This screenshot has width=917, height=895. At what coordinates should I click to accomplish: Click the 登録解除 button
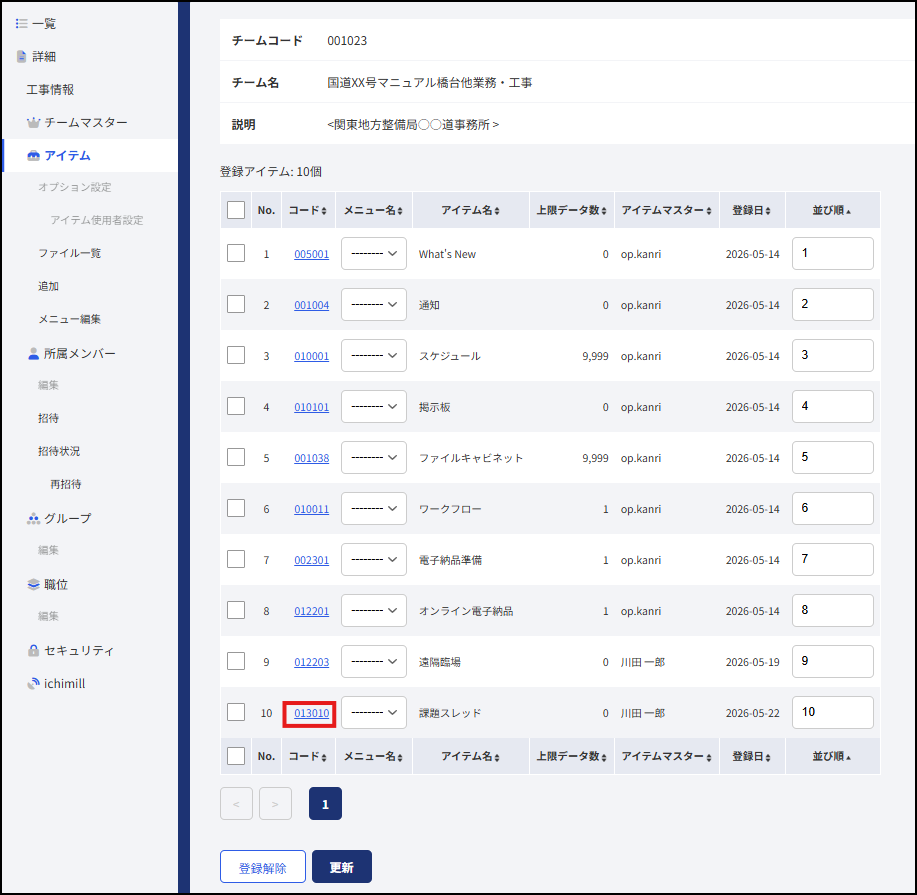pyautogui.click(x=263, y=867)
